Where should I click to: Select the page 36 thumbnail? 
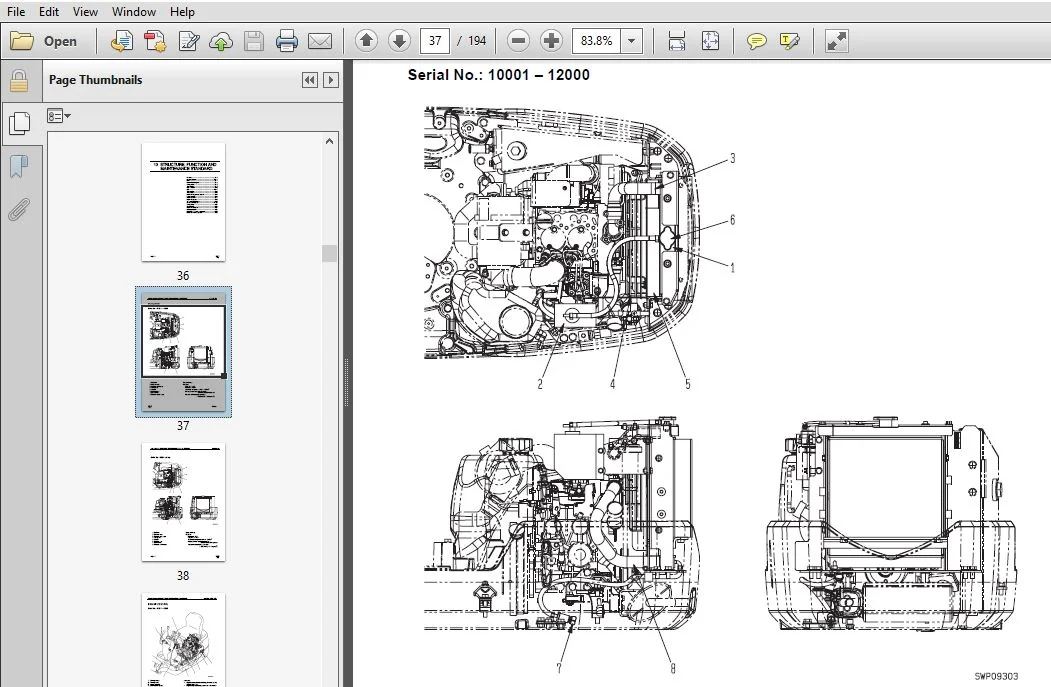[183, 202]
